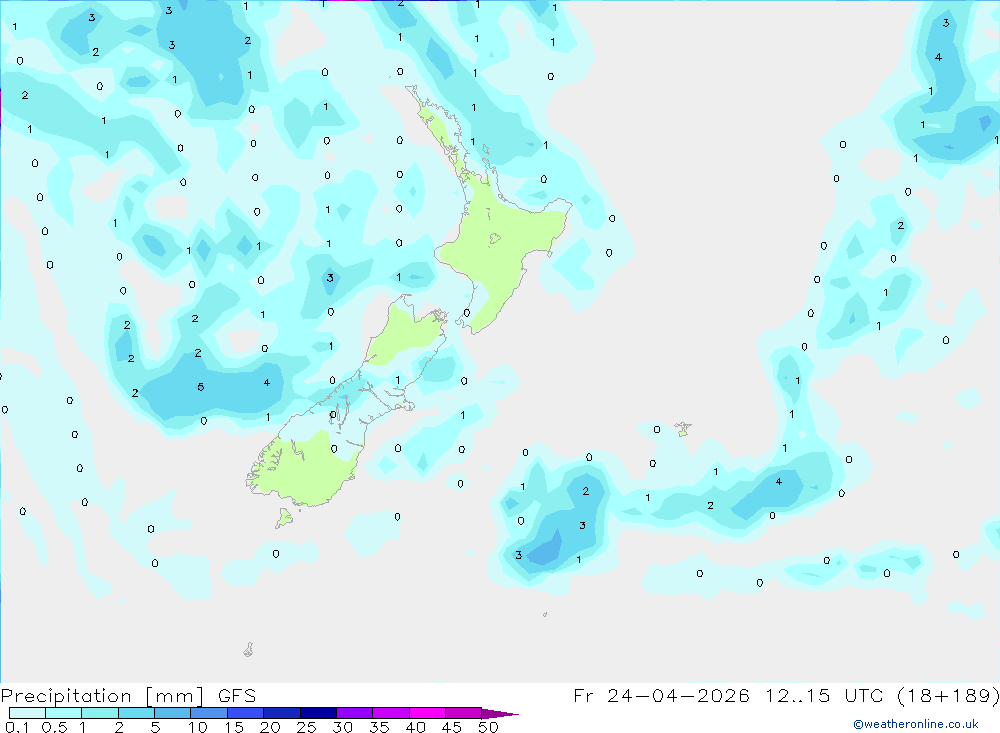This screenshot has width=1000, height=733.
Task: Click Stewart Island south of South Island
Action: [x=284, y=517]
